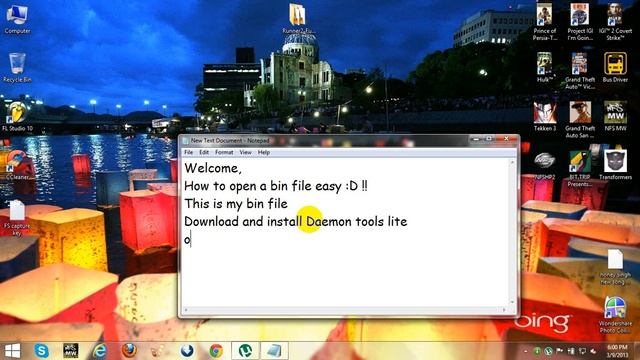The image size is (640, 360).
Task: Open the Help menu in Notepad
Action: tap(264, 152)
